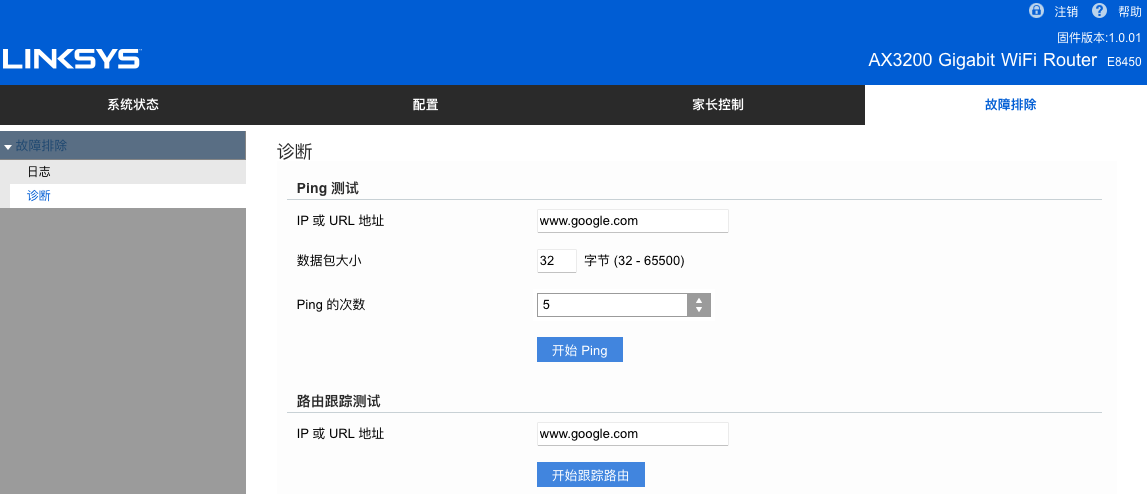Open the 系统状态 tab
The height and width of the screenshot is (494, 1147).
coord(133,105)
